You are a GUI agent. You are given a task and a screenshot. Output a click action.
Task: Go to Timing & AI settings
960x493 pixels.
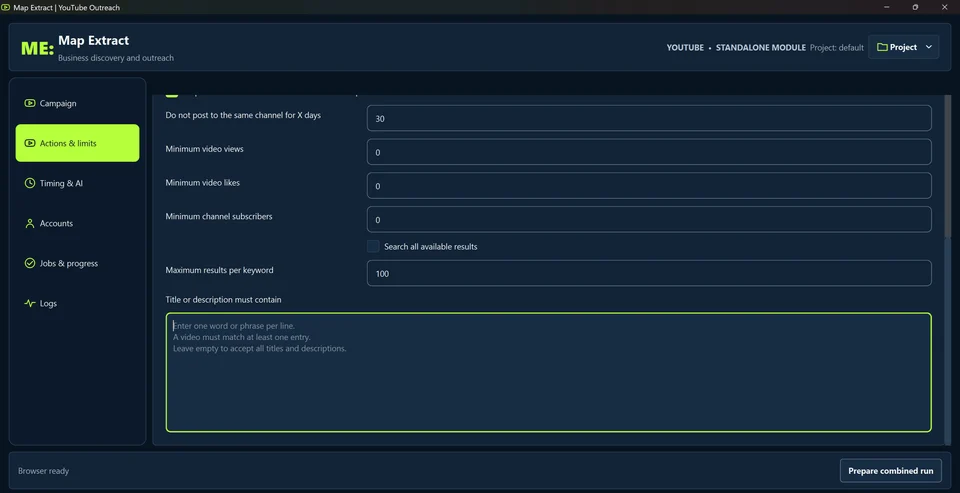[x=77, y=183]
